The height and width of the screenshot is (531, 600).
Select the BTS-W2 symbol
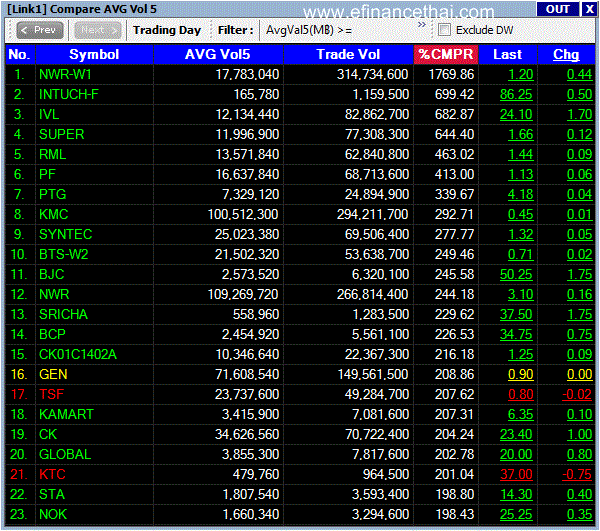pyautogui.click(x=64, y=254)
